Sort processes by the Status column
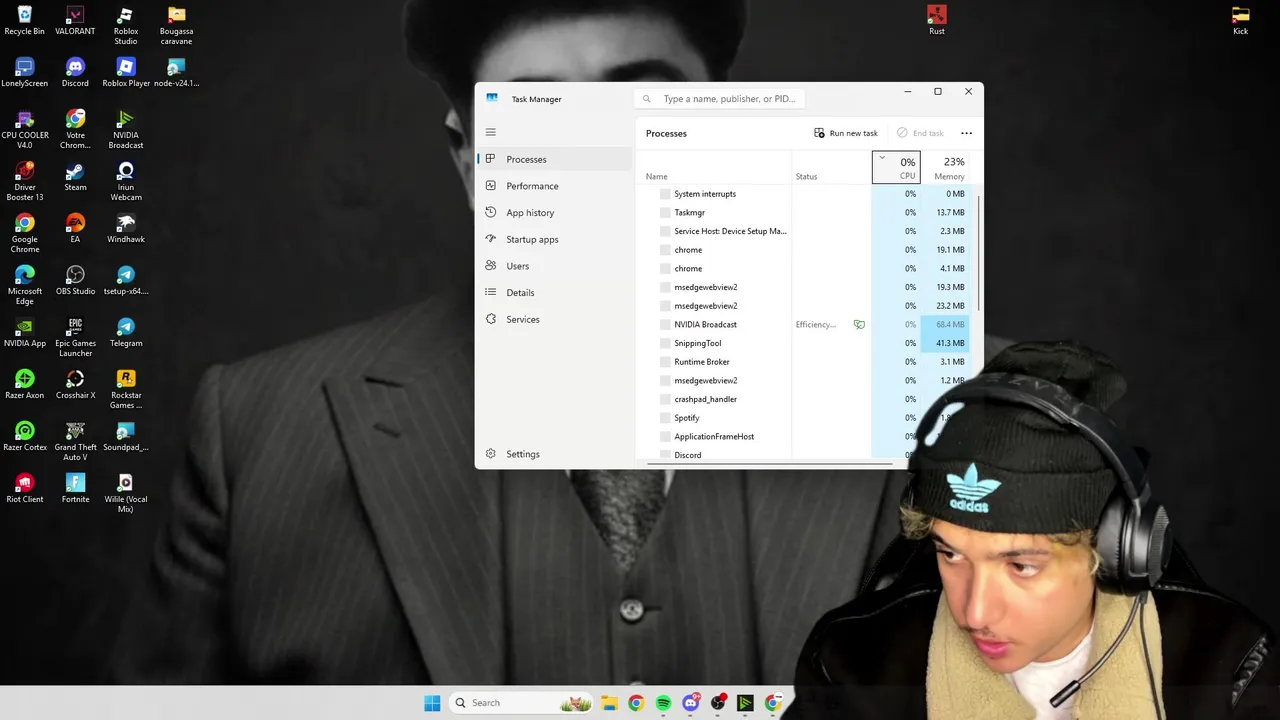This screenshot has width=1280, height=720. (831, 168)
